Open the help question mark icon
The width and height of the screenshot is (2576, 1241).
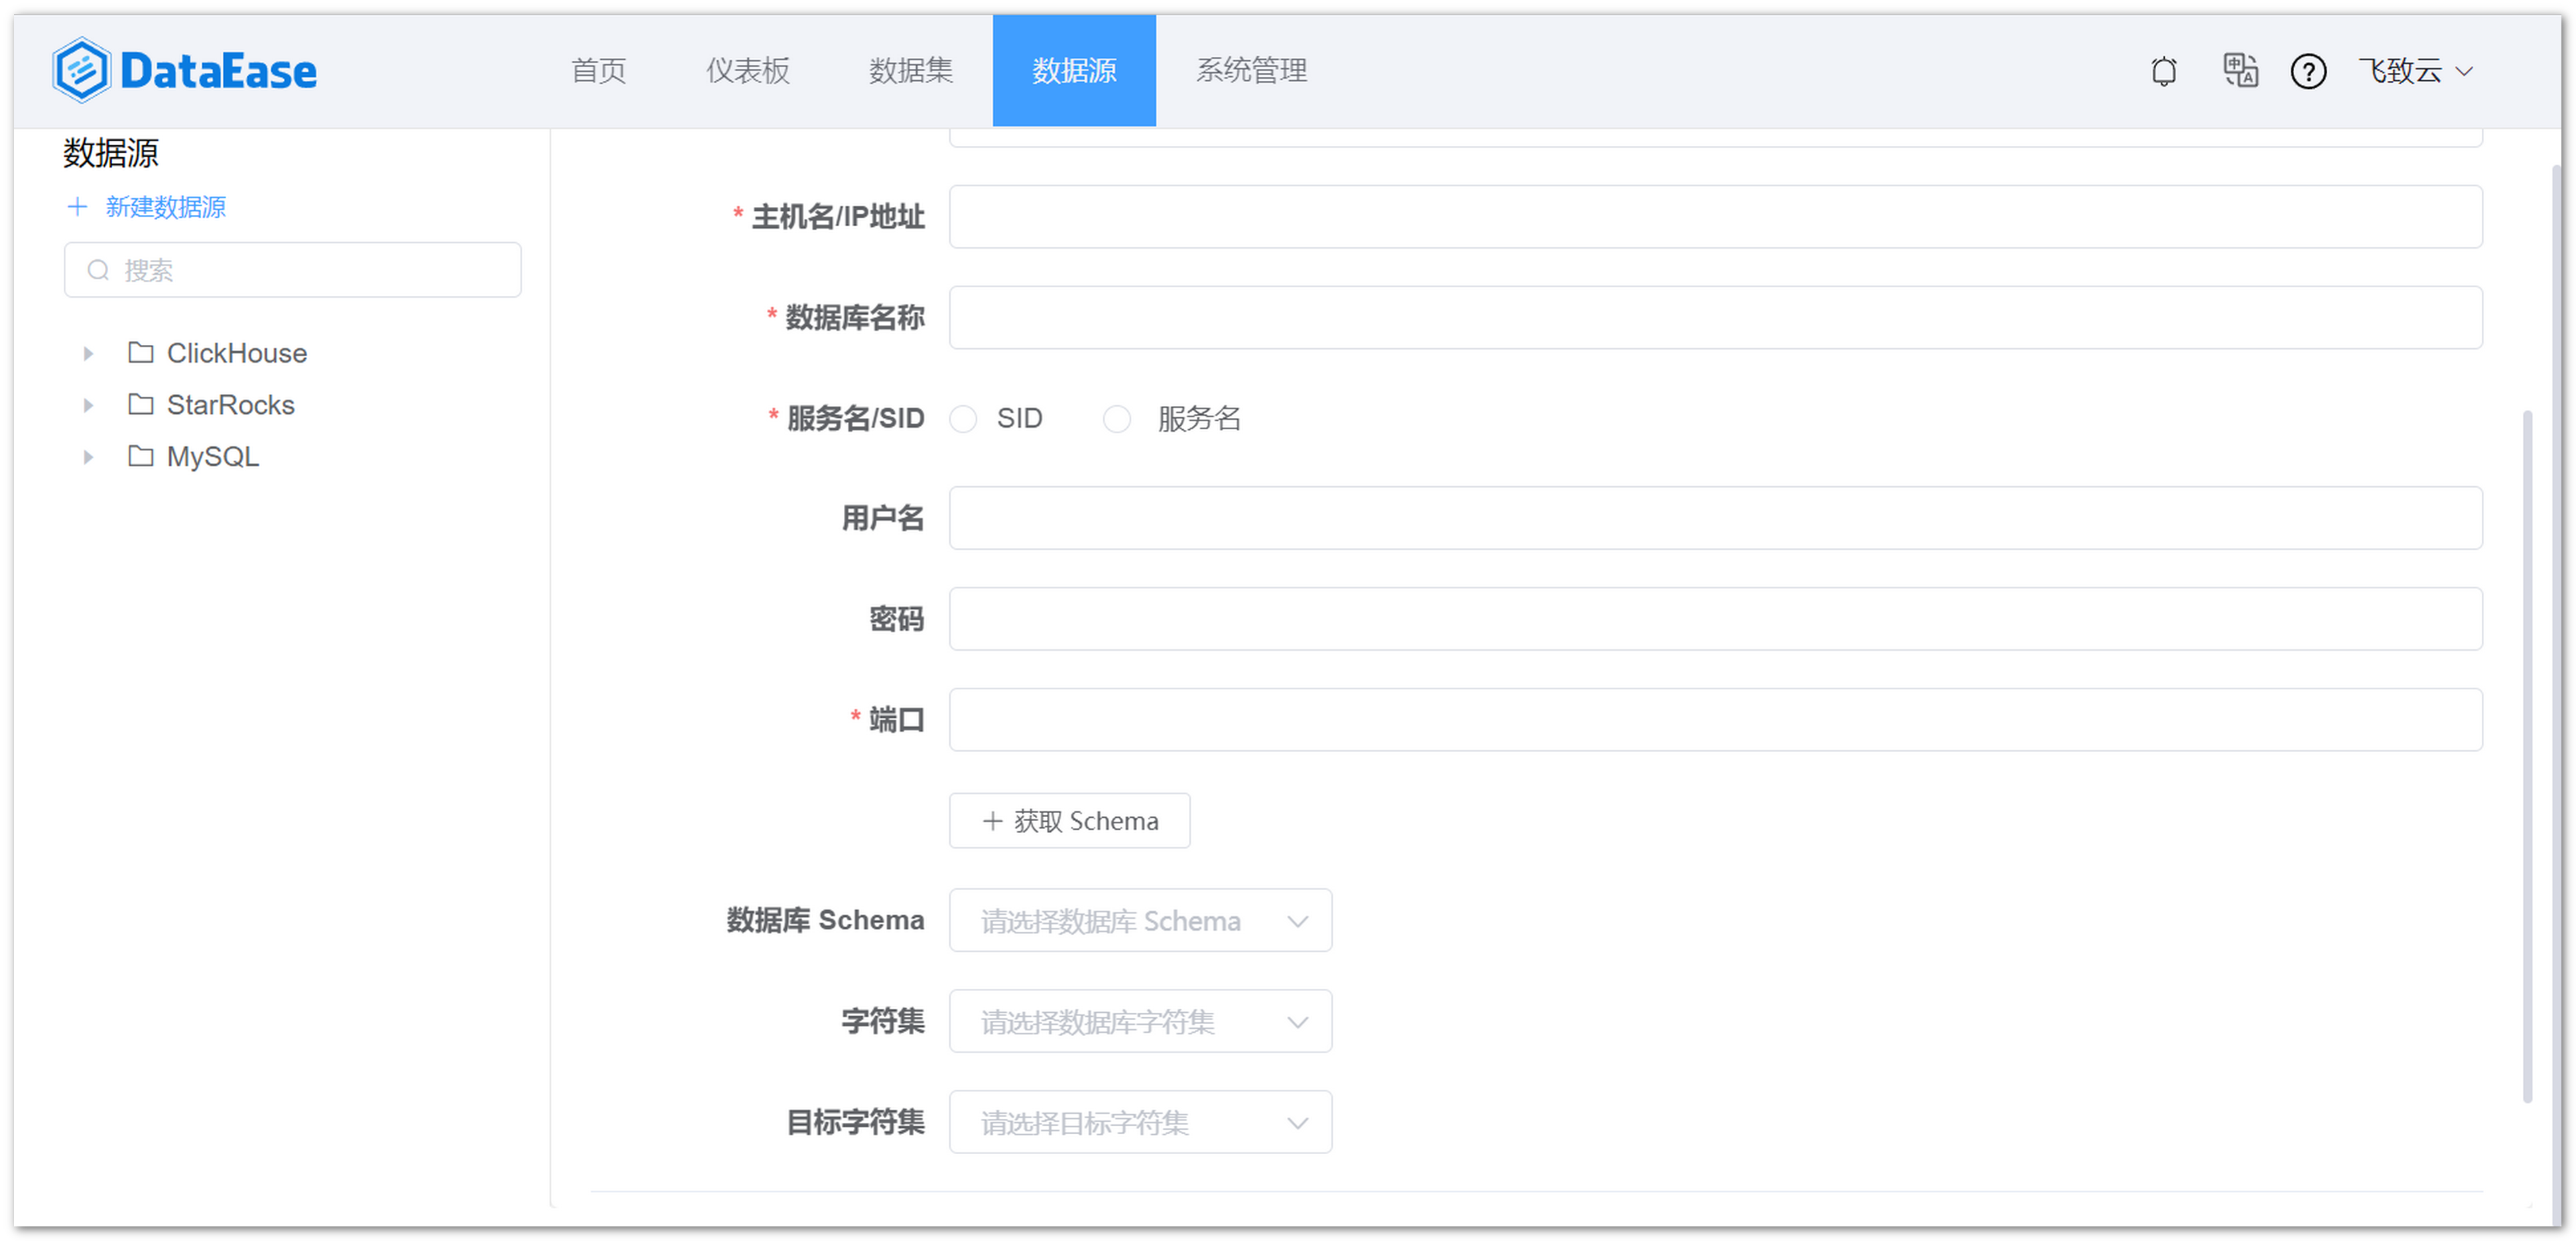(2308, 71)
